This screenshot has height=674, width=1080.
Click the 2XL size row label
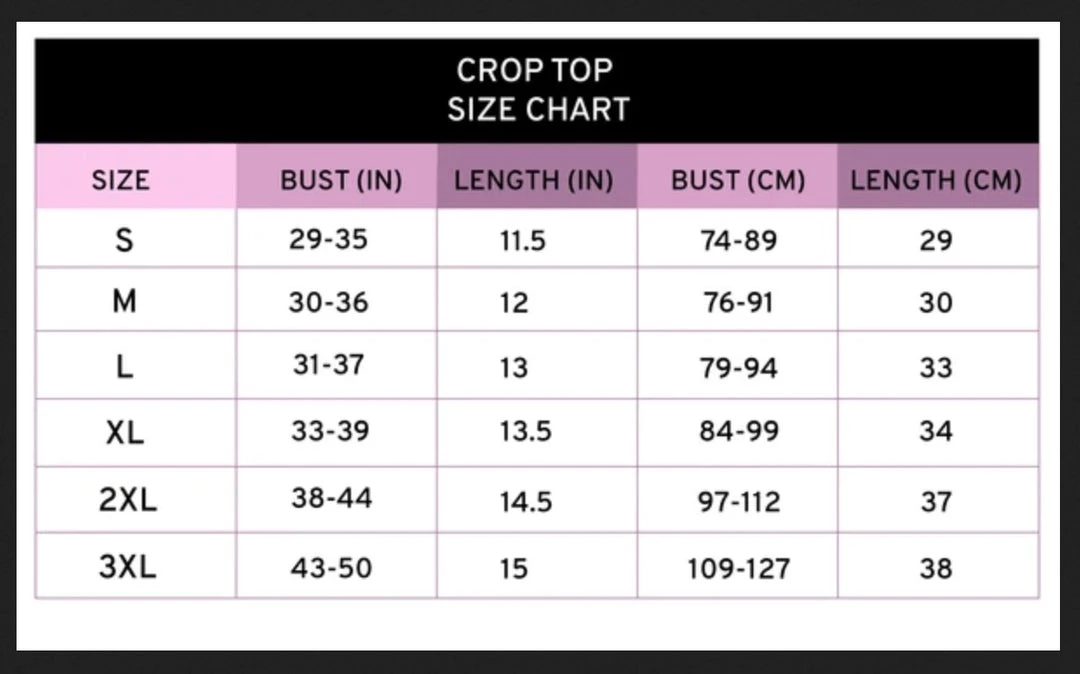(x=128, y=500)
